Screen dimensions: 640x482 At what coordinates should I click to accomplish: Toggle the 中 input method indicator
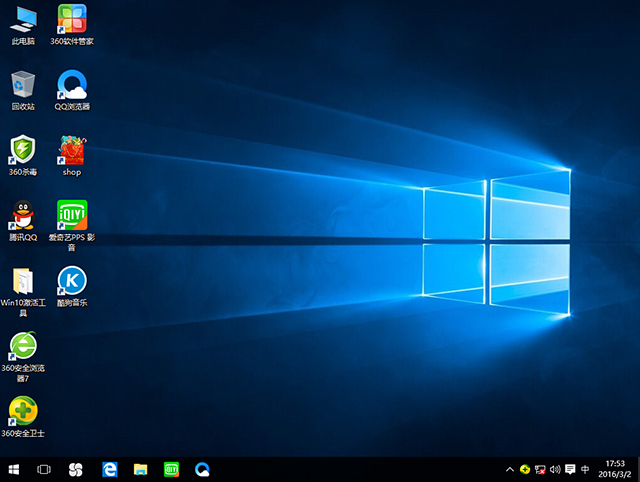(x=585, y=469)
